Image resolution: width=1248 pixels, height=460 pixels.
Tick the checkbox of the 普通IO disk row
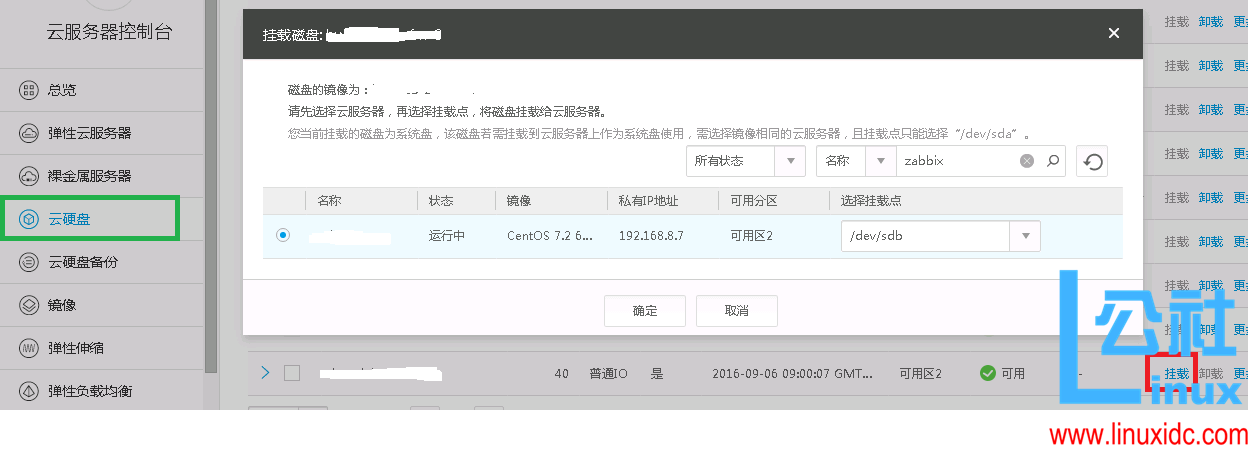(x=292, y=373)
